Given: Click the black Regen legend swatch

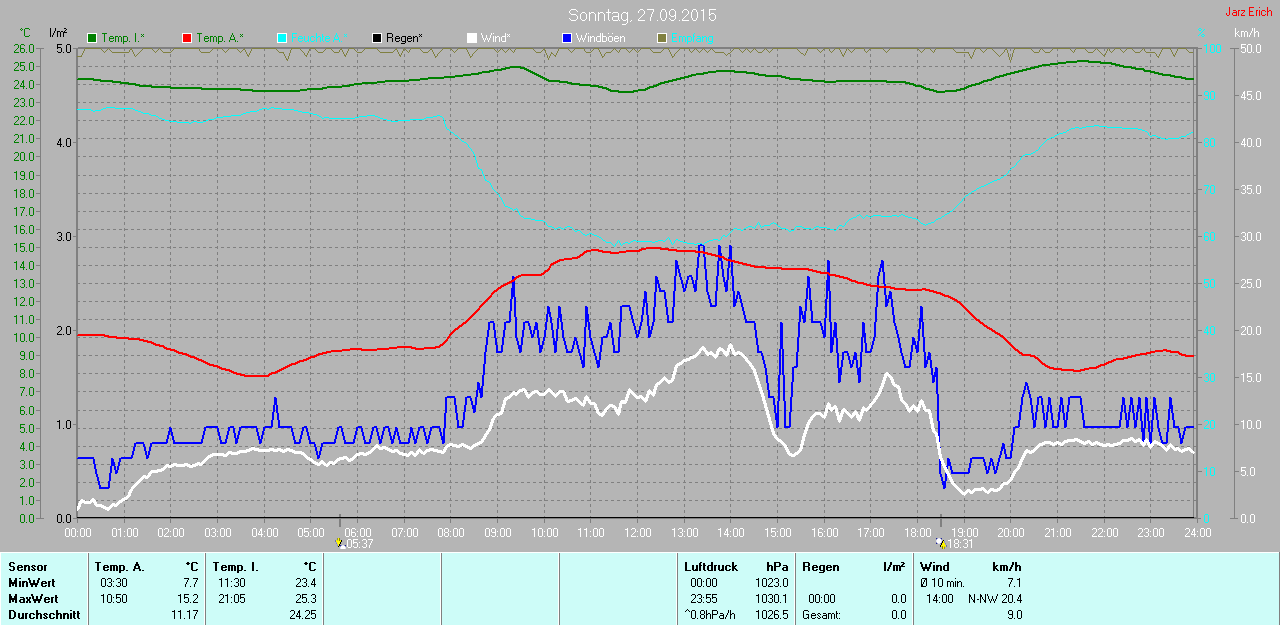Looking at the screenshot, I should pyautogui.click(x=377, y=38).
